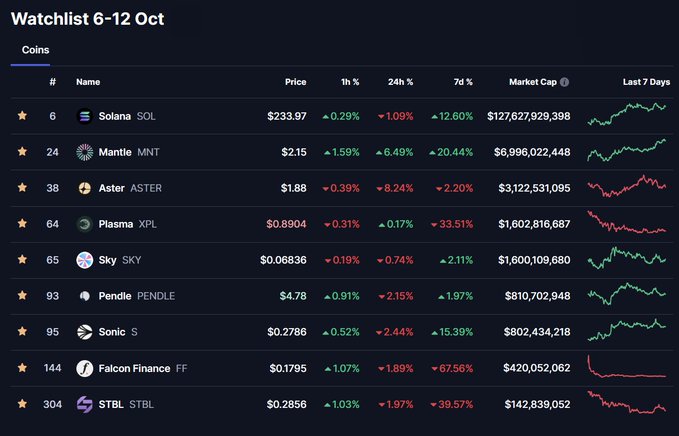Click the Aster coin logo icon
679x436 pixels.
coord(84,188)
